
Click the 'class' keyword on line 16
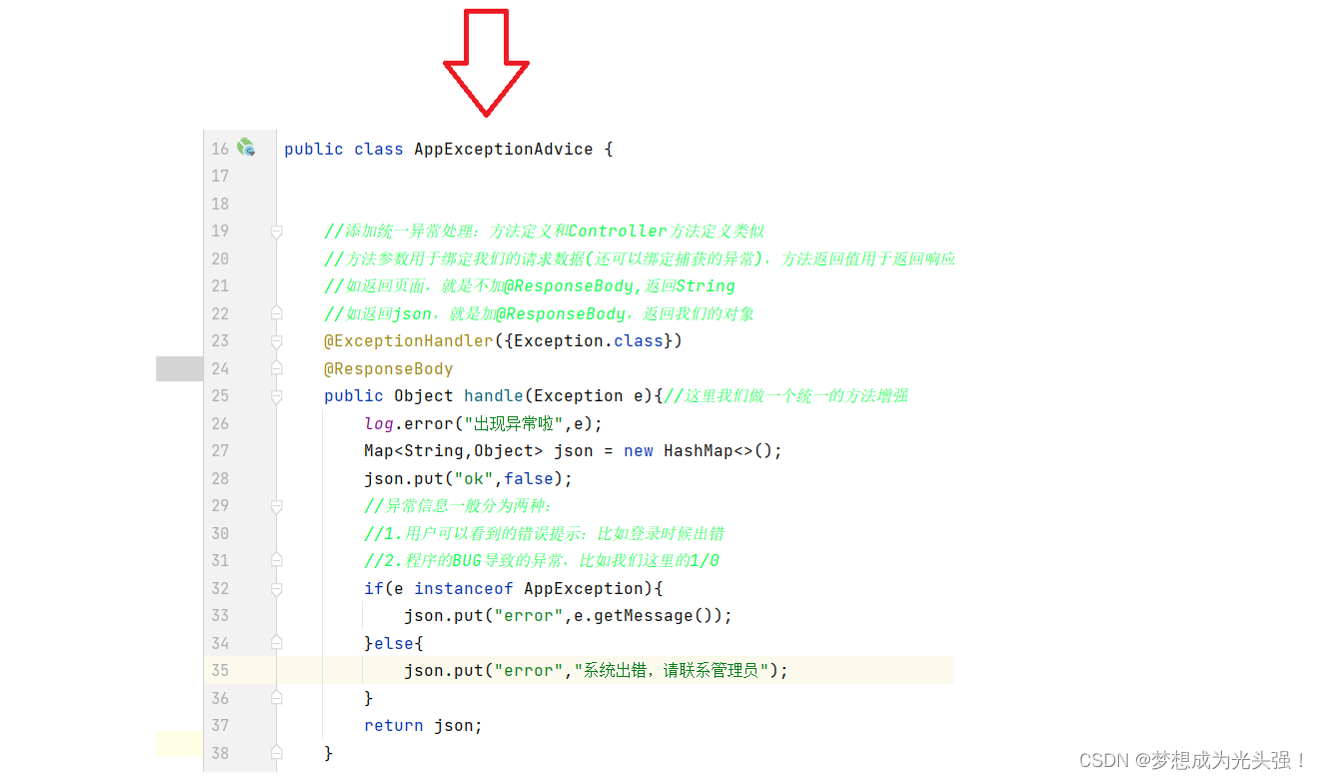pyautogui.click(x=378, y=149)
